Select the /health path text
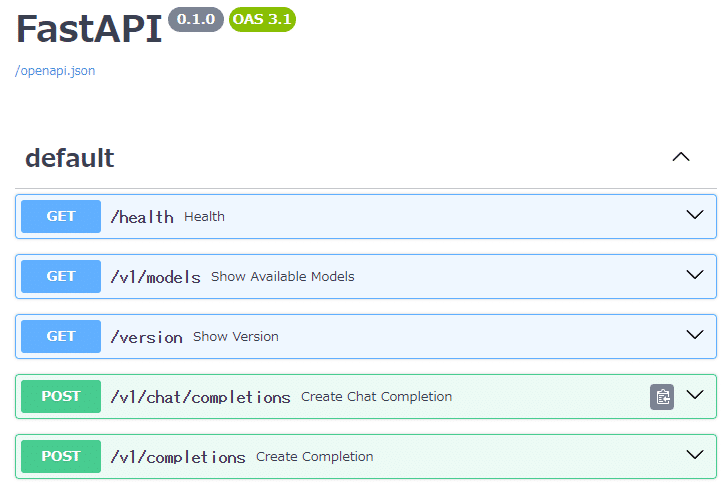The height and width of the screenshot is (491, 728). click(142, 217)
